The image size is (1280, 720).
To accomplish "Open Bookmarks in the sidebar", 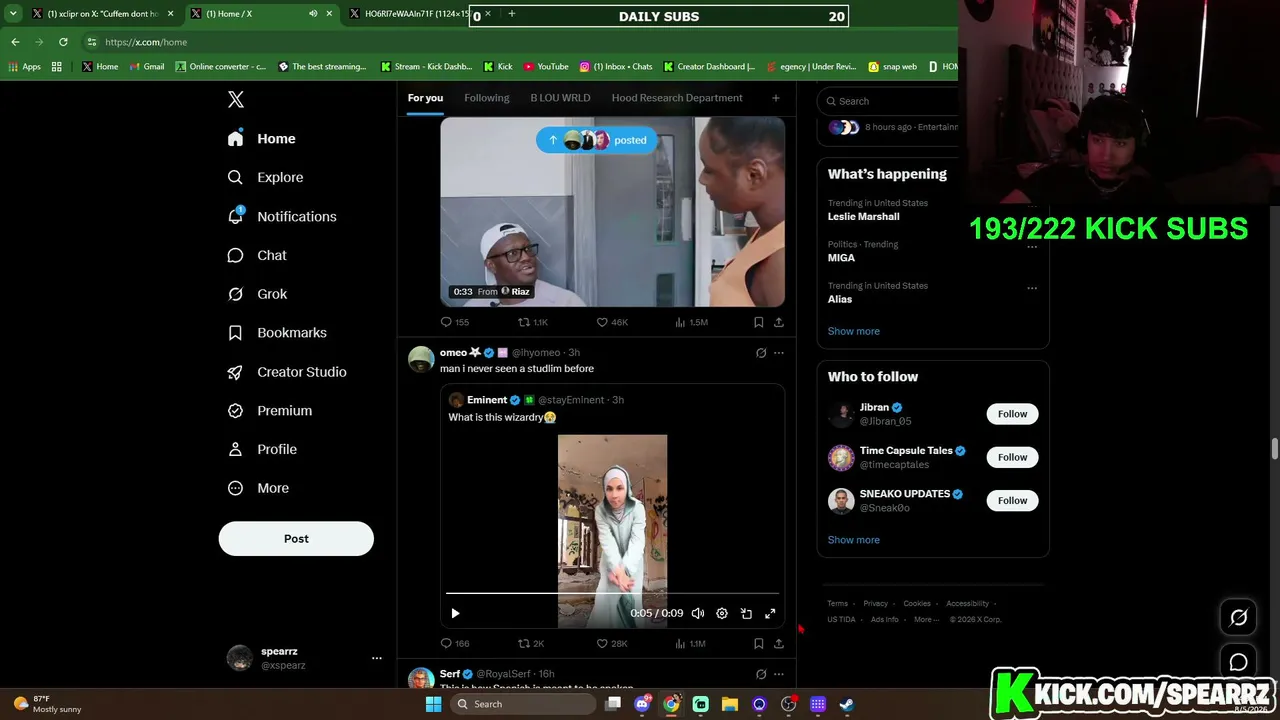I will [x=278, y=333].
